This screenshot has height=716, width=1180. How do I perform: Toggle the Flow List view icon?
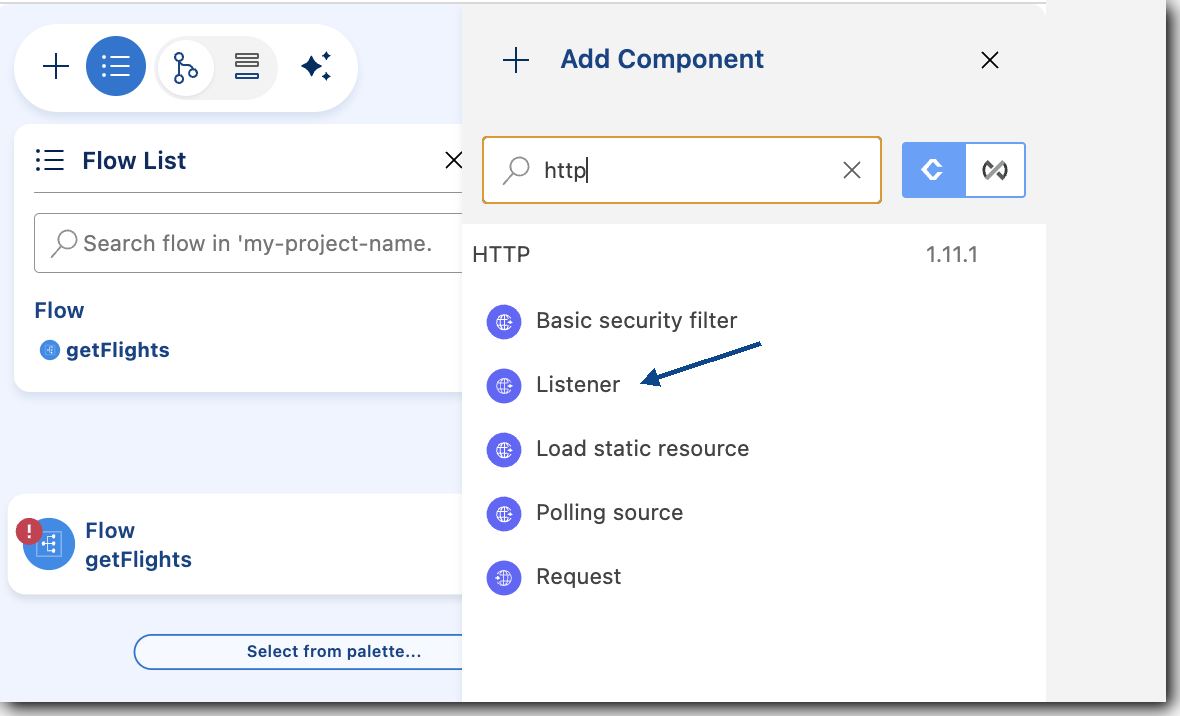click(116, 66)
